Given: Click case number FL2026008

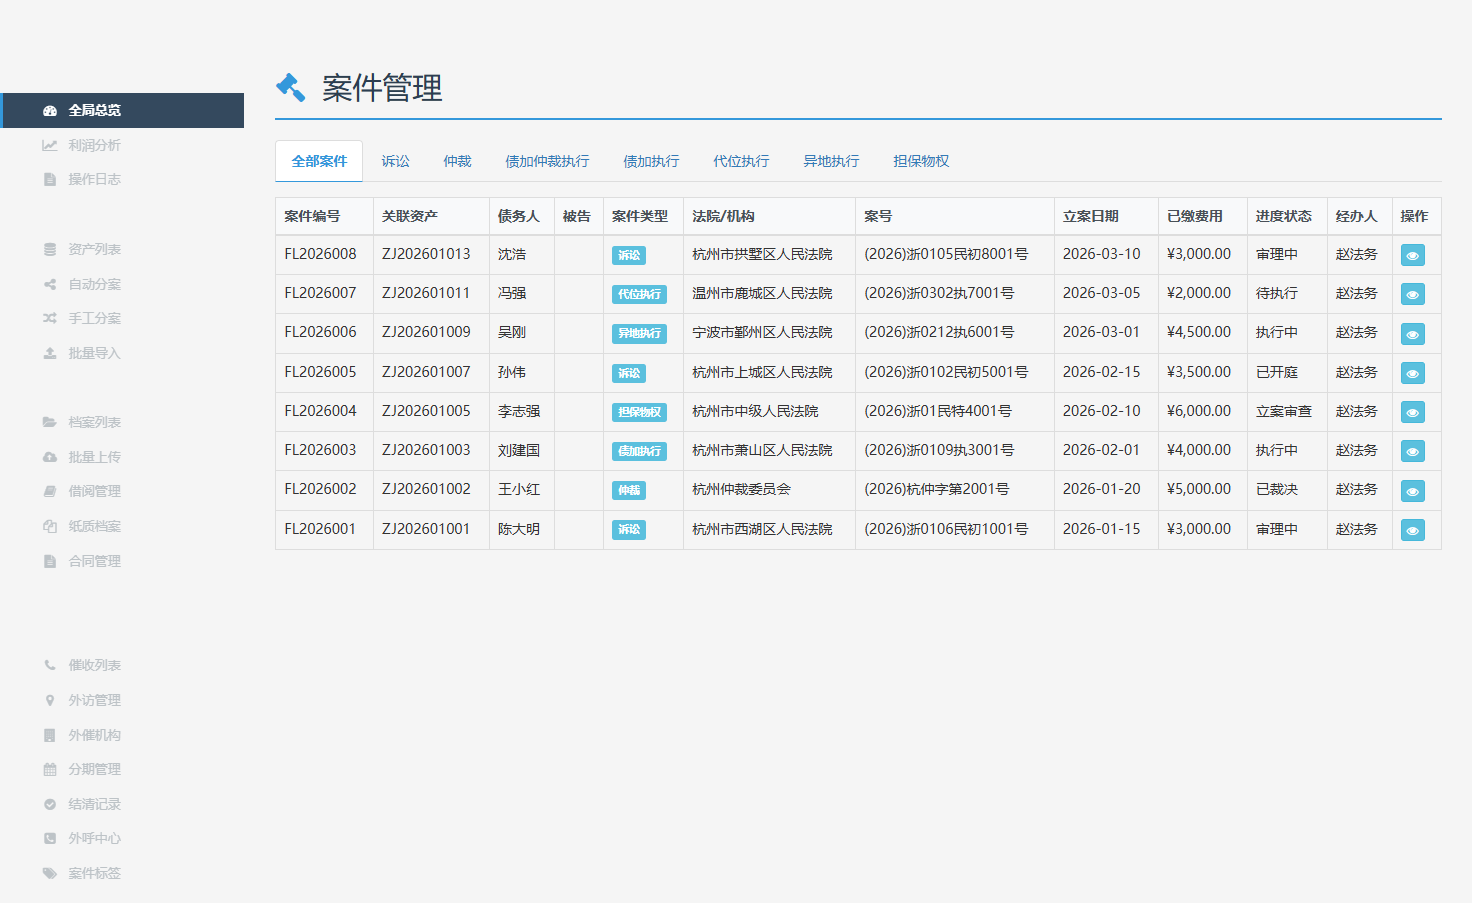Looking at the screenshot, I should pyautogui.click(x=320, y=254).
